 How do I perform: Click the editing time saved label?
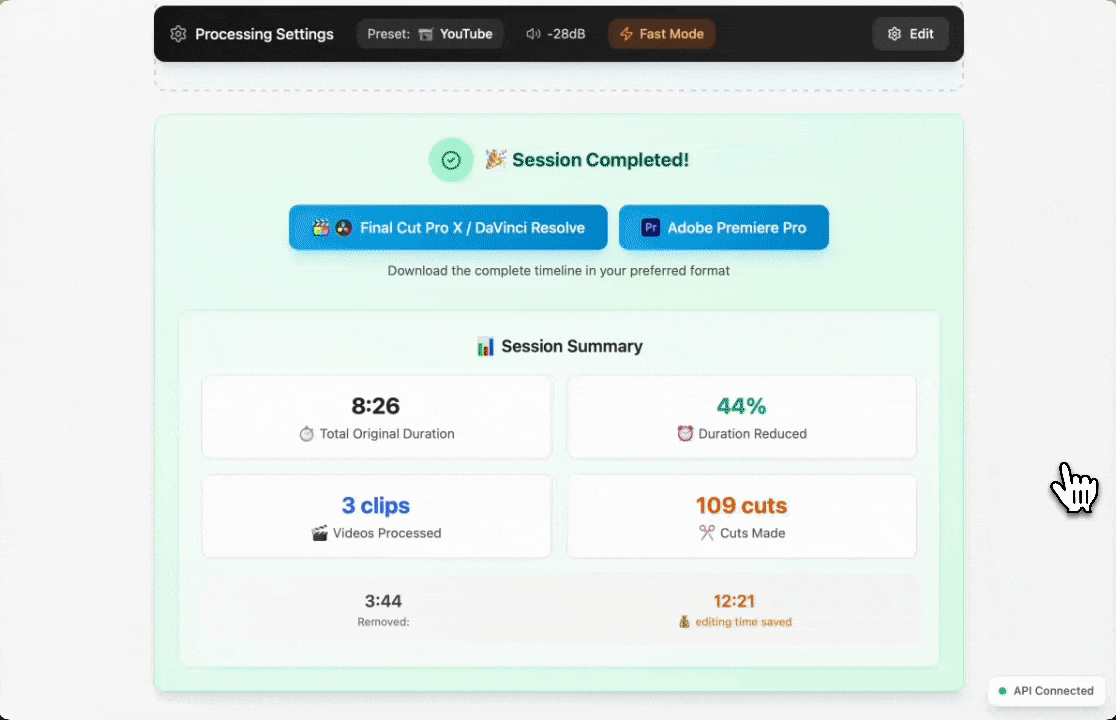click(743, 622)
